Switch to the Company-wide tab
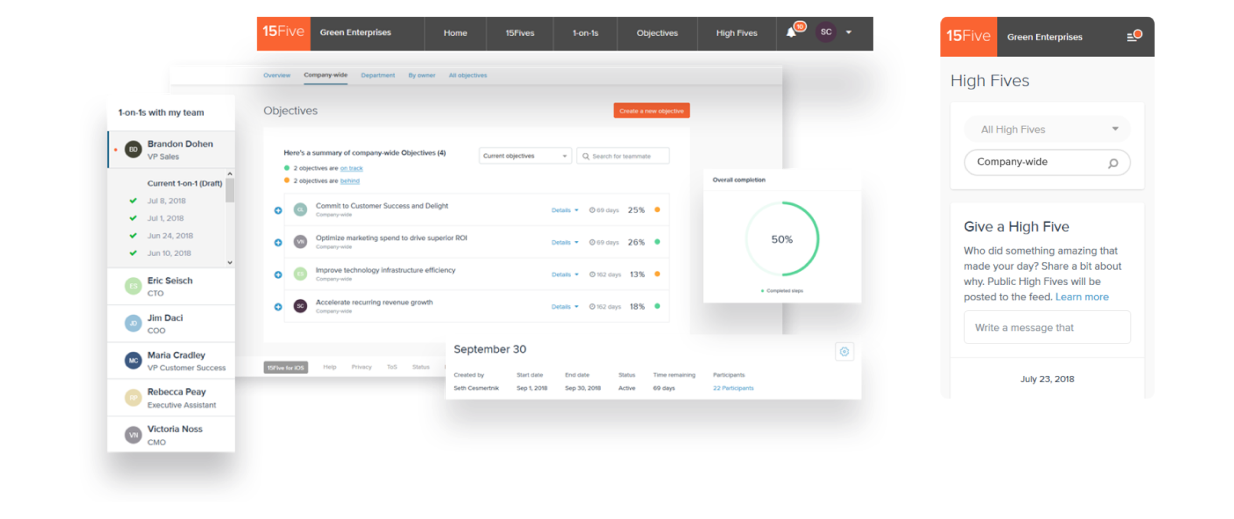The image size is (1234, 519). tap(326, 75)
